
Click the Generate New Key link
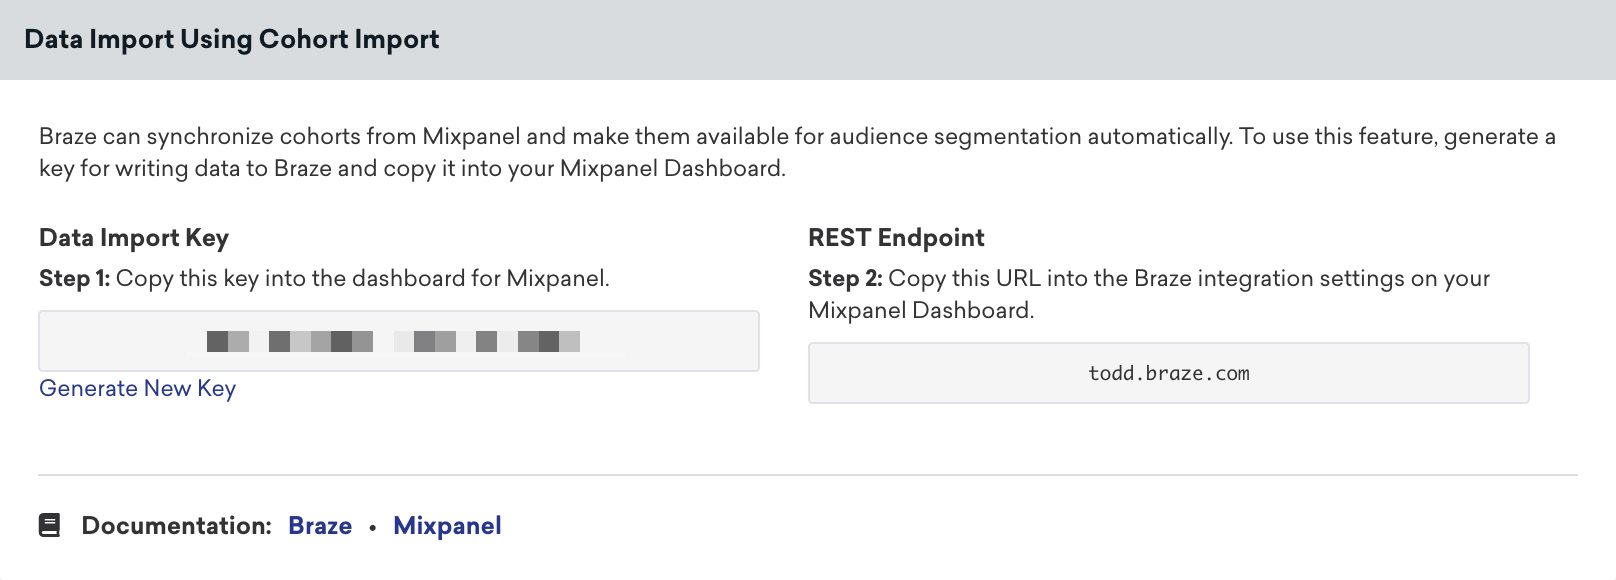137,388
